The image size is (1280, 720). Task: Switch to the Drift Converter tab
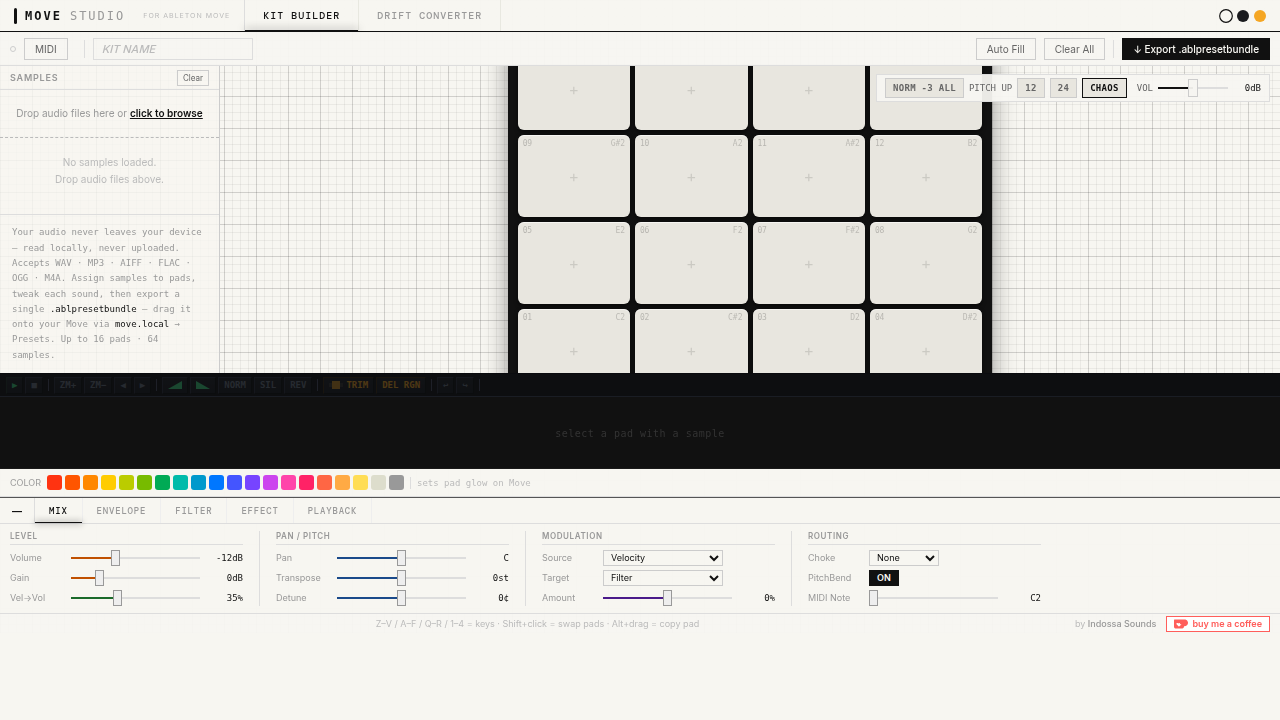click(429, 16)
